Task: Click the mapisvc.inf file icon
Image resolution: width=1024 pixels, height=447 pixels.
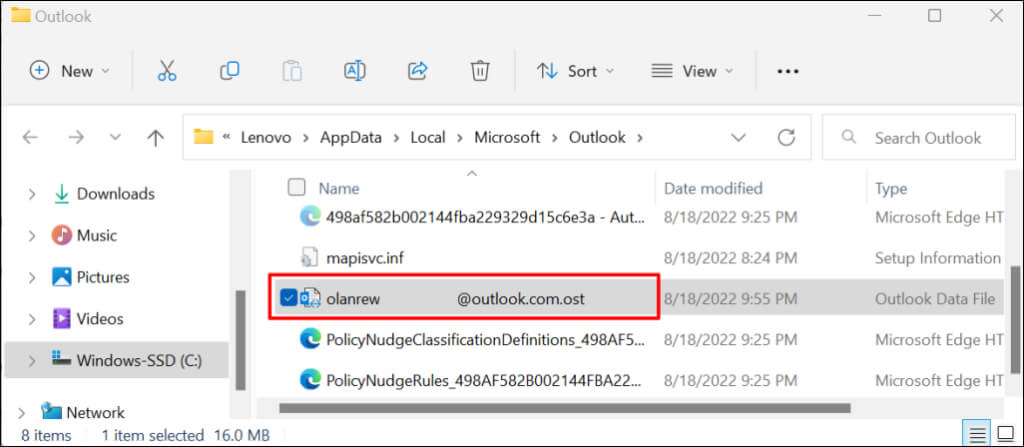Action: (309, 257)
